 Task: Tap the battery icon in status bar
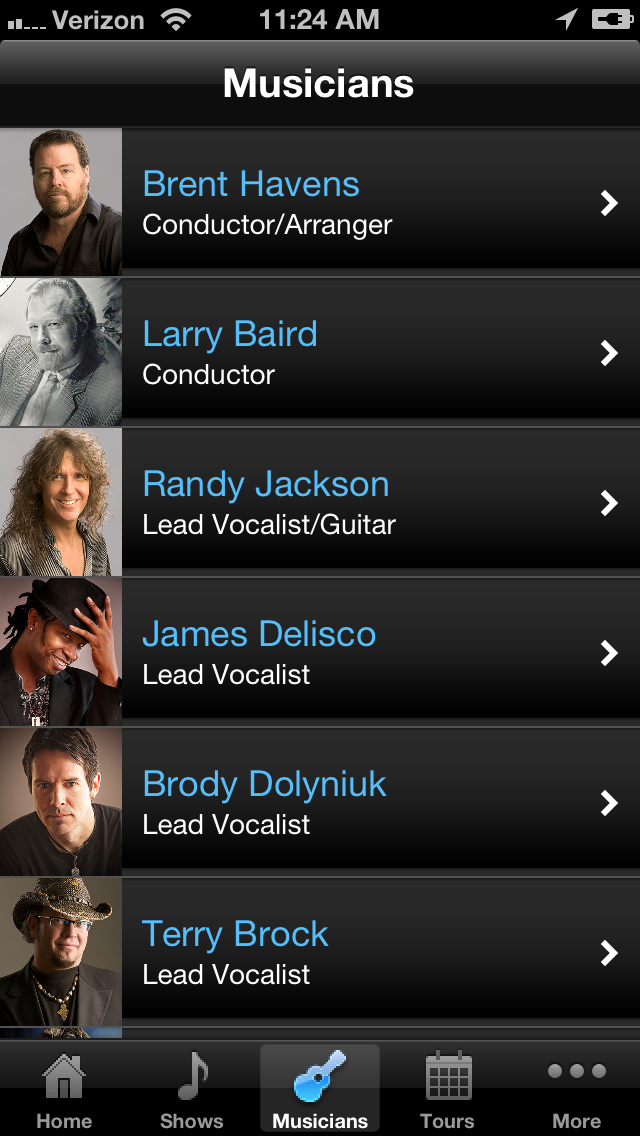click(612, 19)
